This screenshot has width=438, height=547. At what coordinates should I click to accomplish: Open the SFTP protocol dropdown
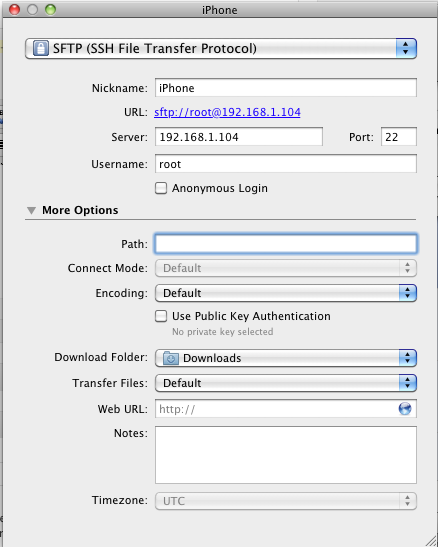[x=221, y=48]
